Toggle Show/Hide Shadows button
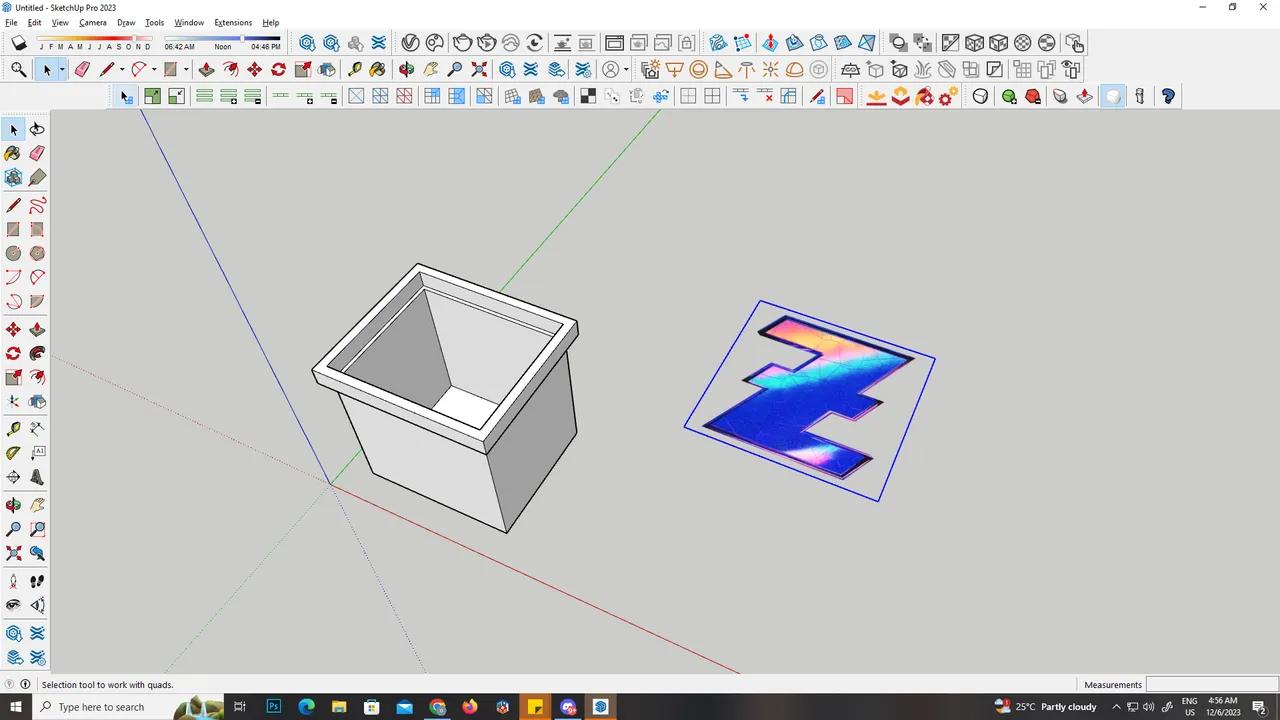 click(19, 43)
